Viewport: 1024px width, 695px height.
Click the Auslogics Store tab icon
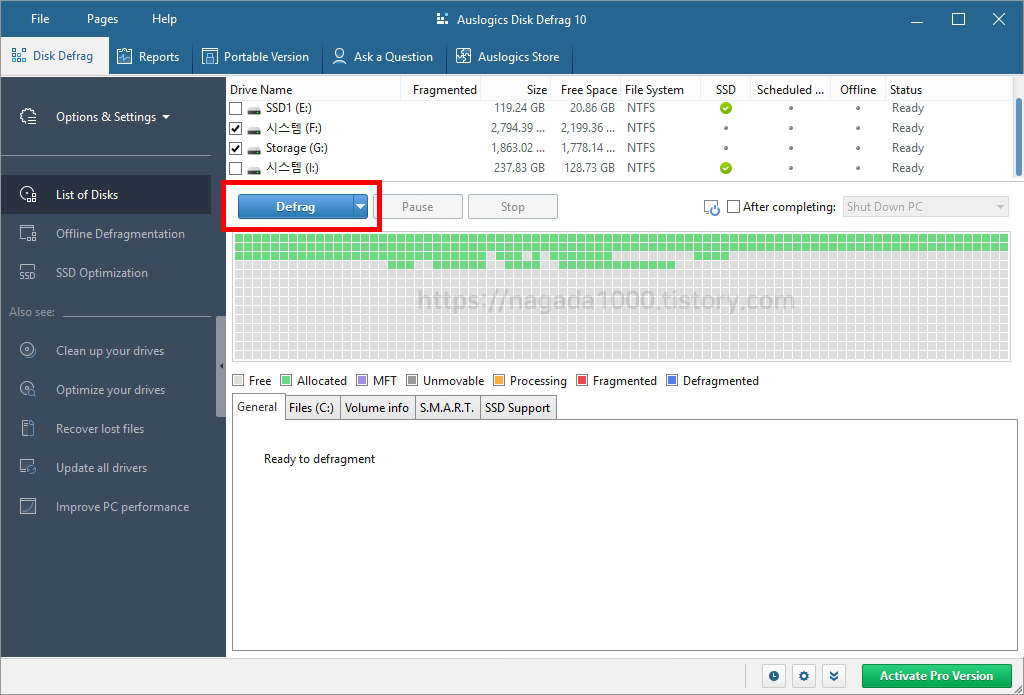tap(463, 57)
